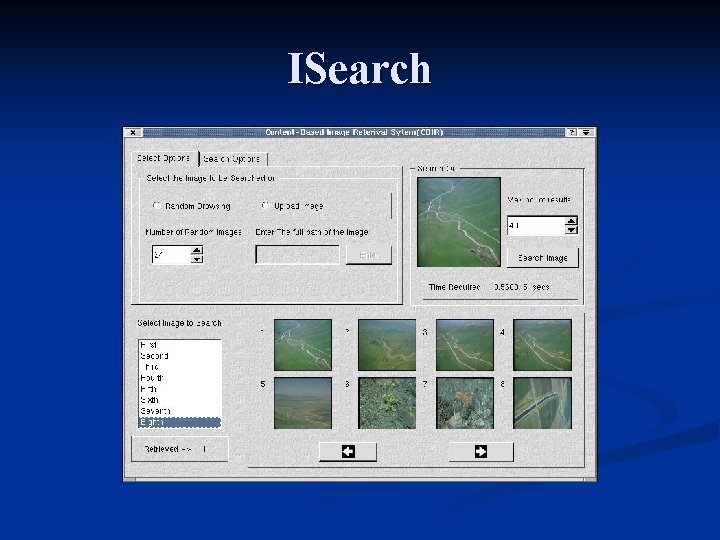Open result thumbnail number 5
Viewport: 720px width, 540px height.
(303, 403)
